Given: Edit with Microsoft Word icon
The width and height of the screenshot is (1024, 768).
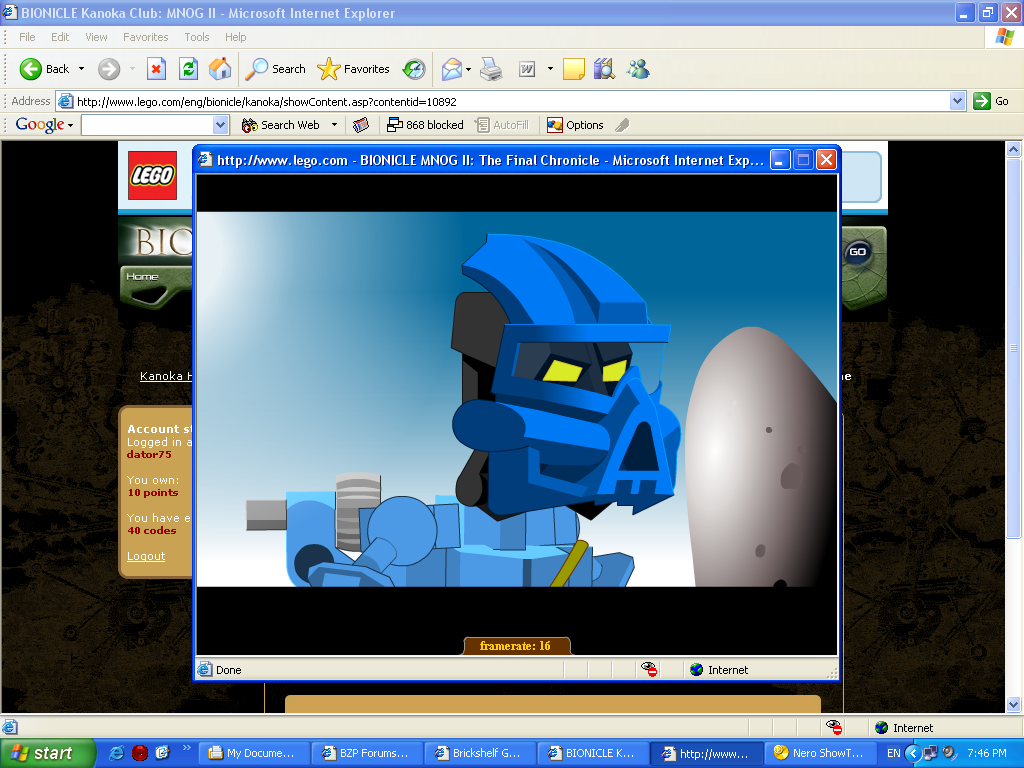Looking at the screenshot, I should (x=526, y=69).
